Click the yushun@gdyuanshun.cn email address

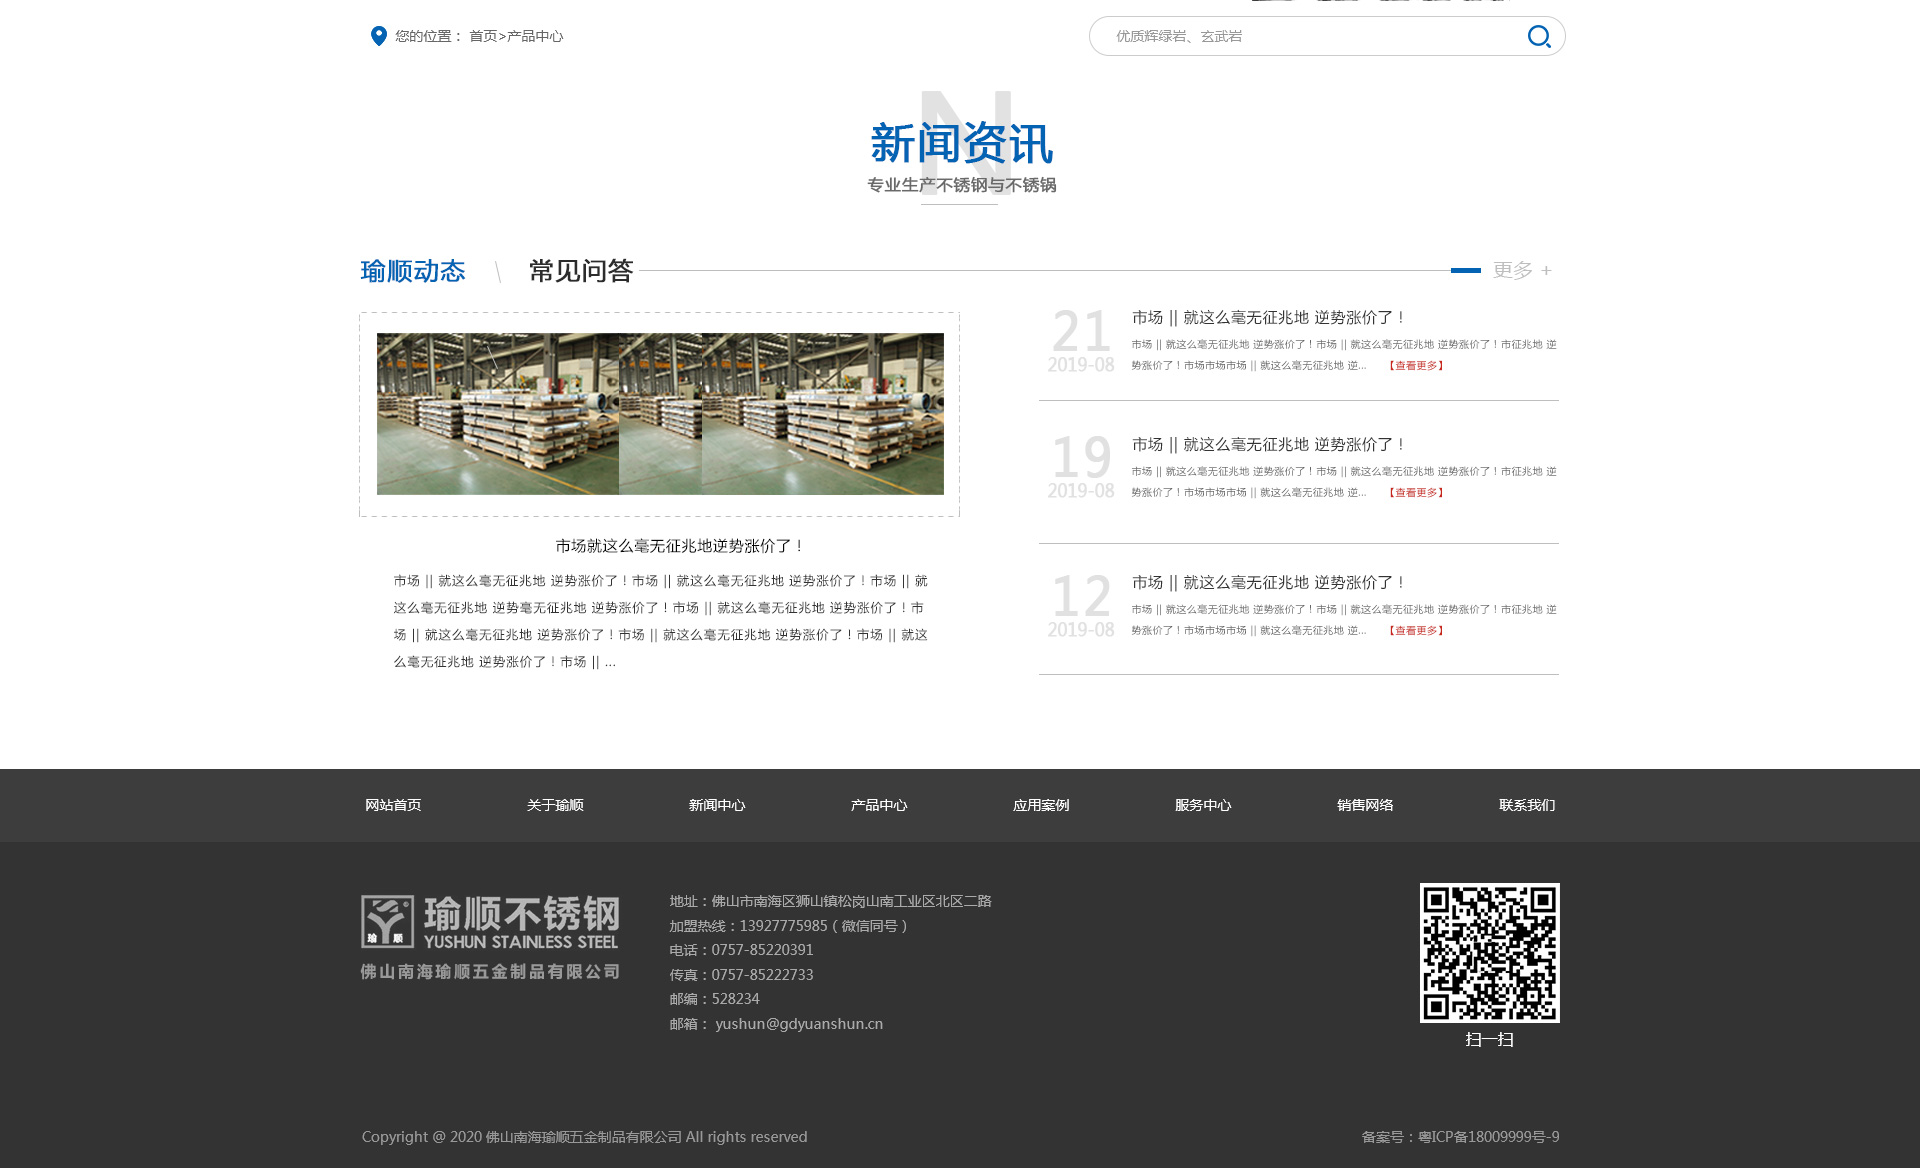coord(799,1024)
